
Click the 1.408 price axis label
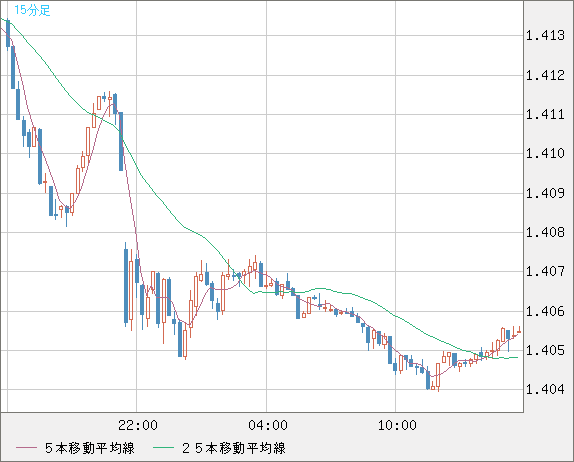pyautogui.click(x=545, y=232)
